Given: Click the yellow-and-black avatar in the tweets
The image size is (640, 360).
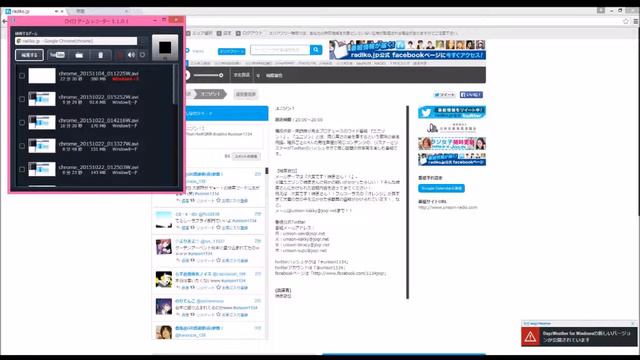Looking at the screenshot, I should [x=164, y=279].
